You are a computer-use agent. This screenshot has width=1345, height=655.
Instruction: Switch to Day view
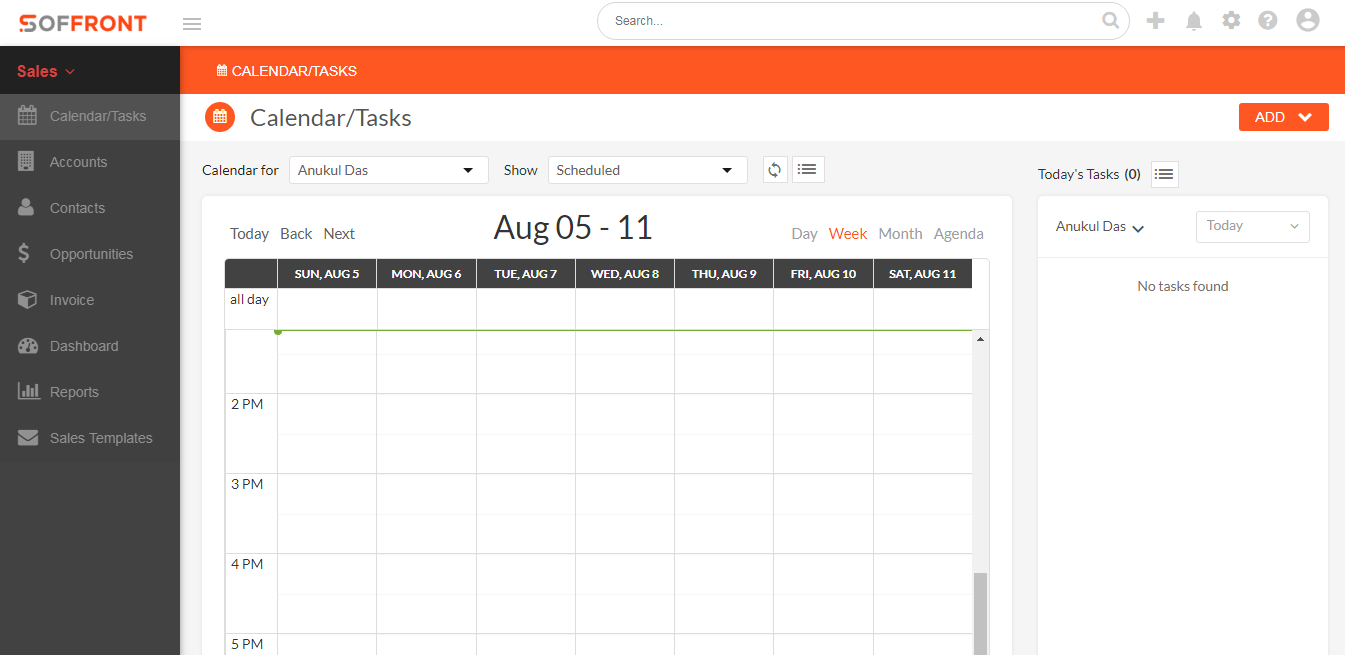point(804,233)
